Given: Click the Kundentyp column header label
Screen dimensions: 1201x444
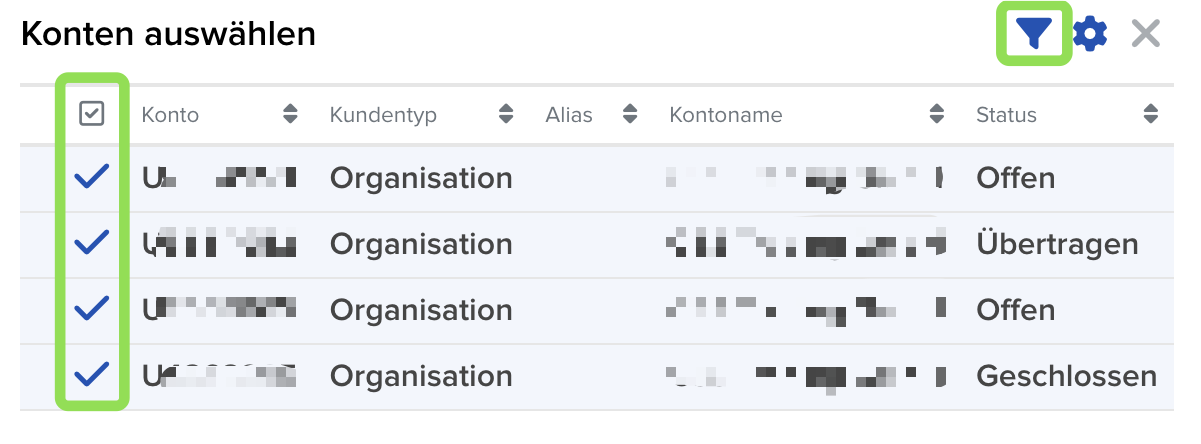Looking at the screenshot, I should (383, 115).
